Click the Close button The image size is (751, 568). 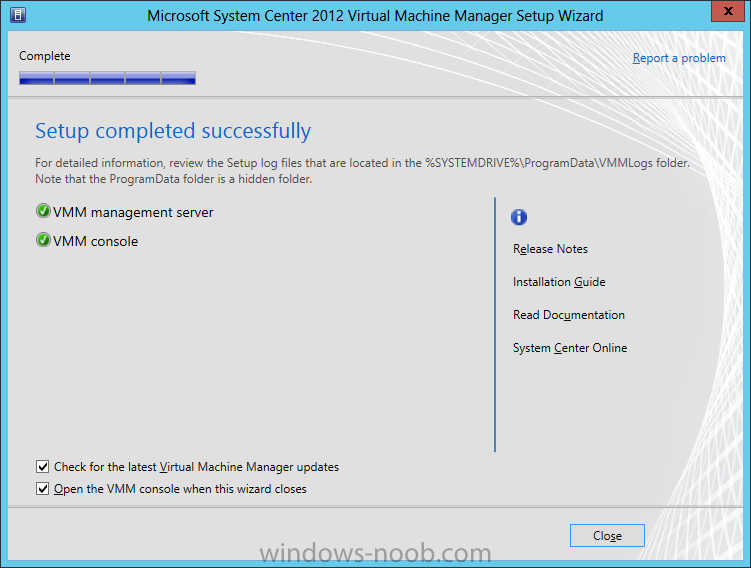(607, 535)
